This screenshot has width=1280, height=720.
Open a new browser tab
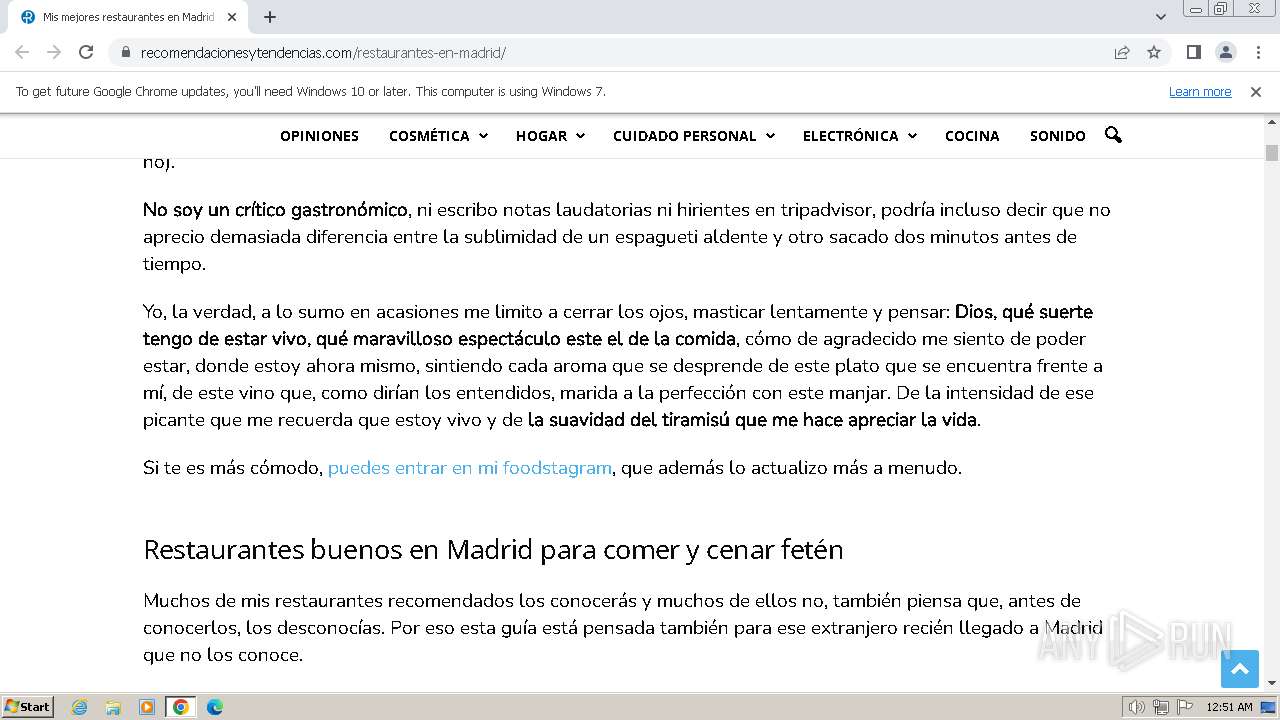270,17
